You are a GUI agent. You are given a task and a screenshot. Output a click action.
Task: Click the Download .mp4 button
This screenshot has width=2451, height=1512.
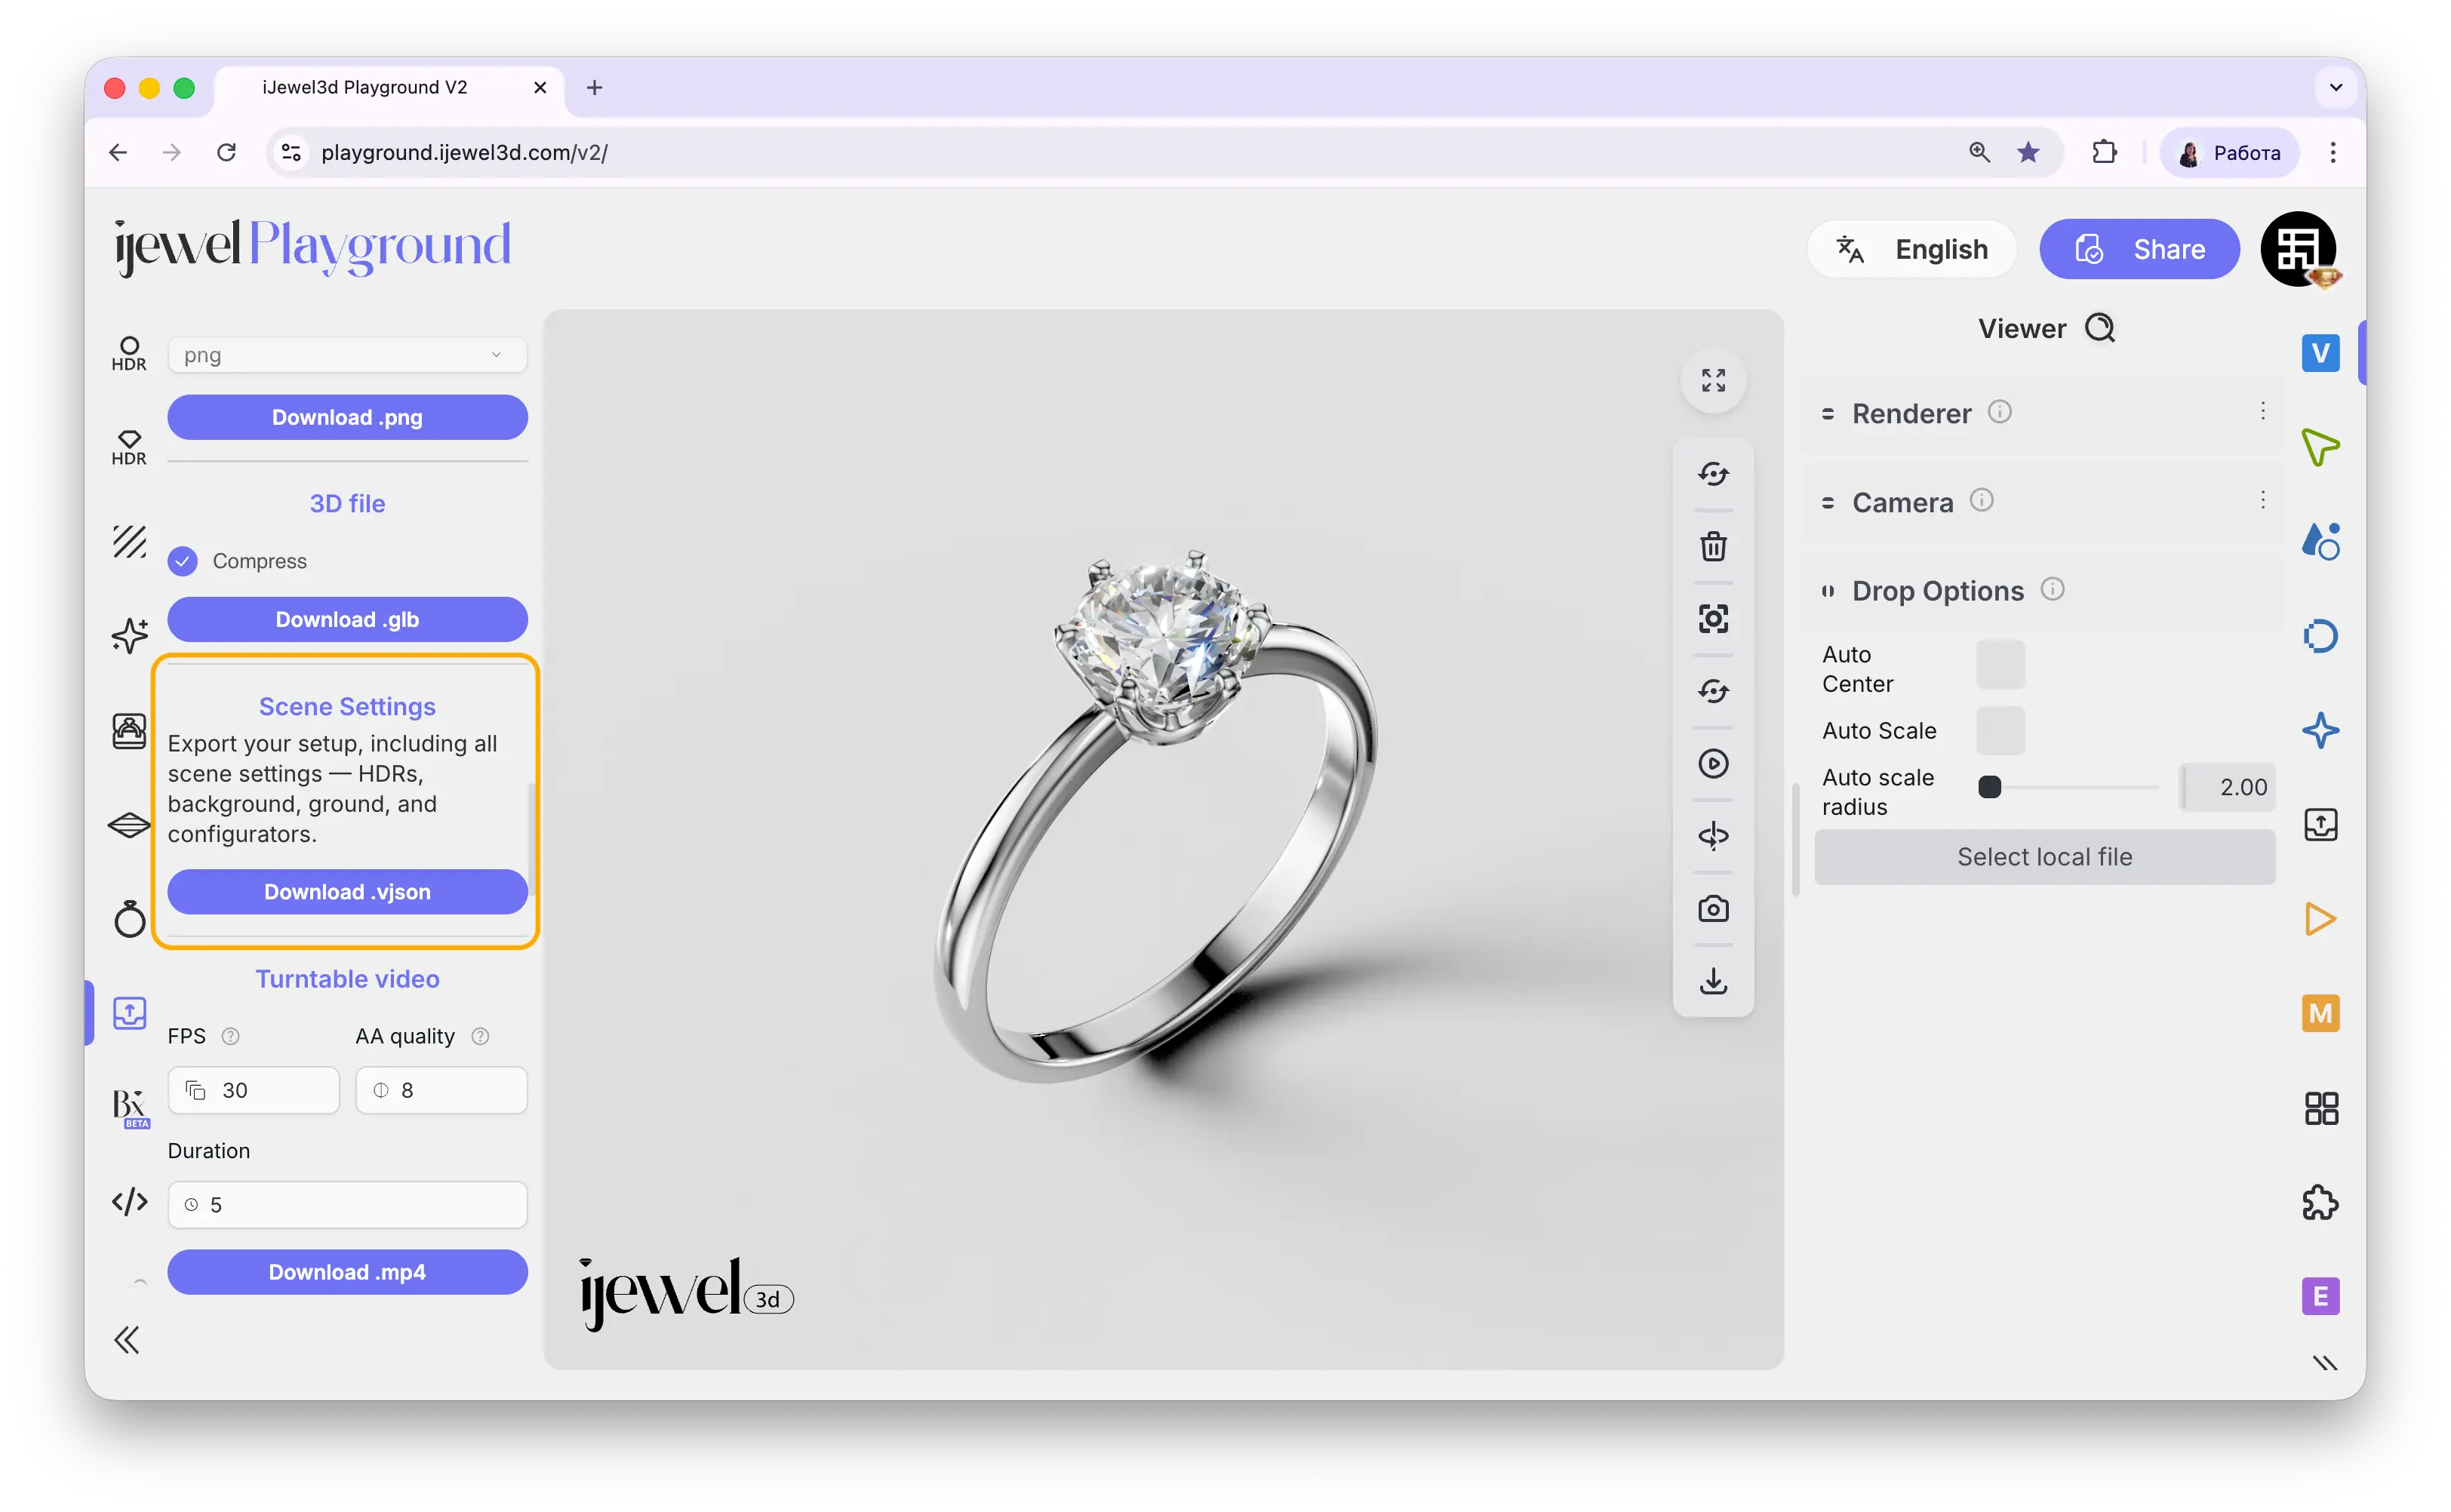347,1272
